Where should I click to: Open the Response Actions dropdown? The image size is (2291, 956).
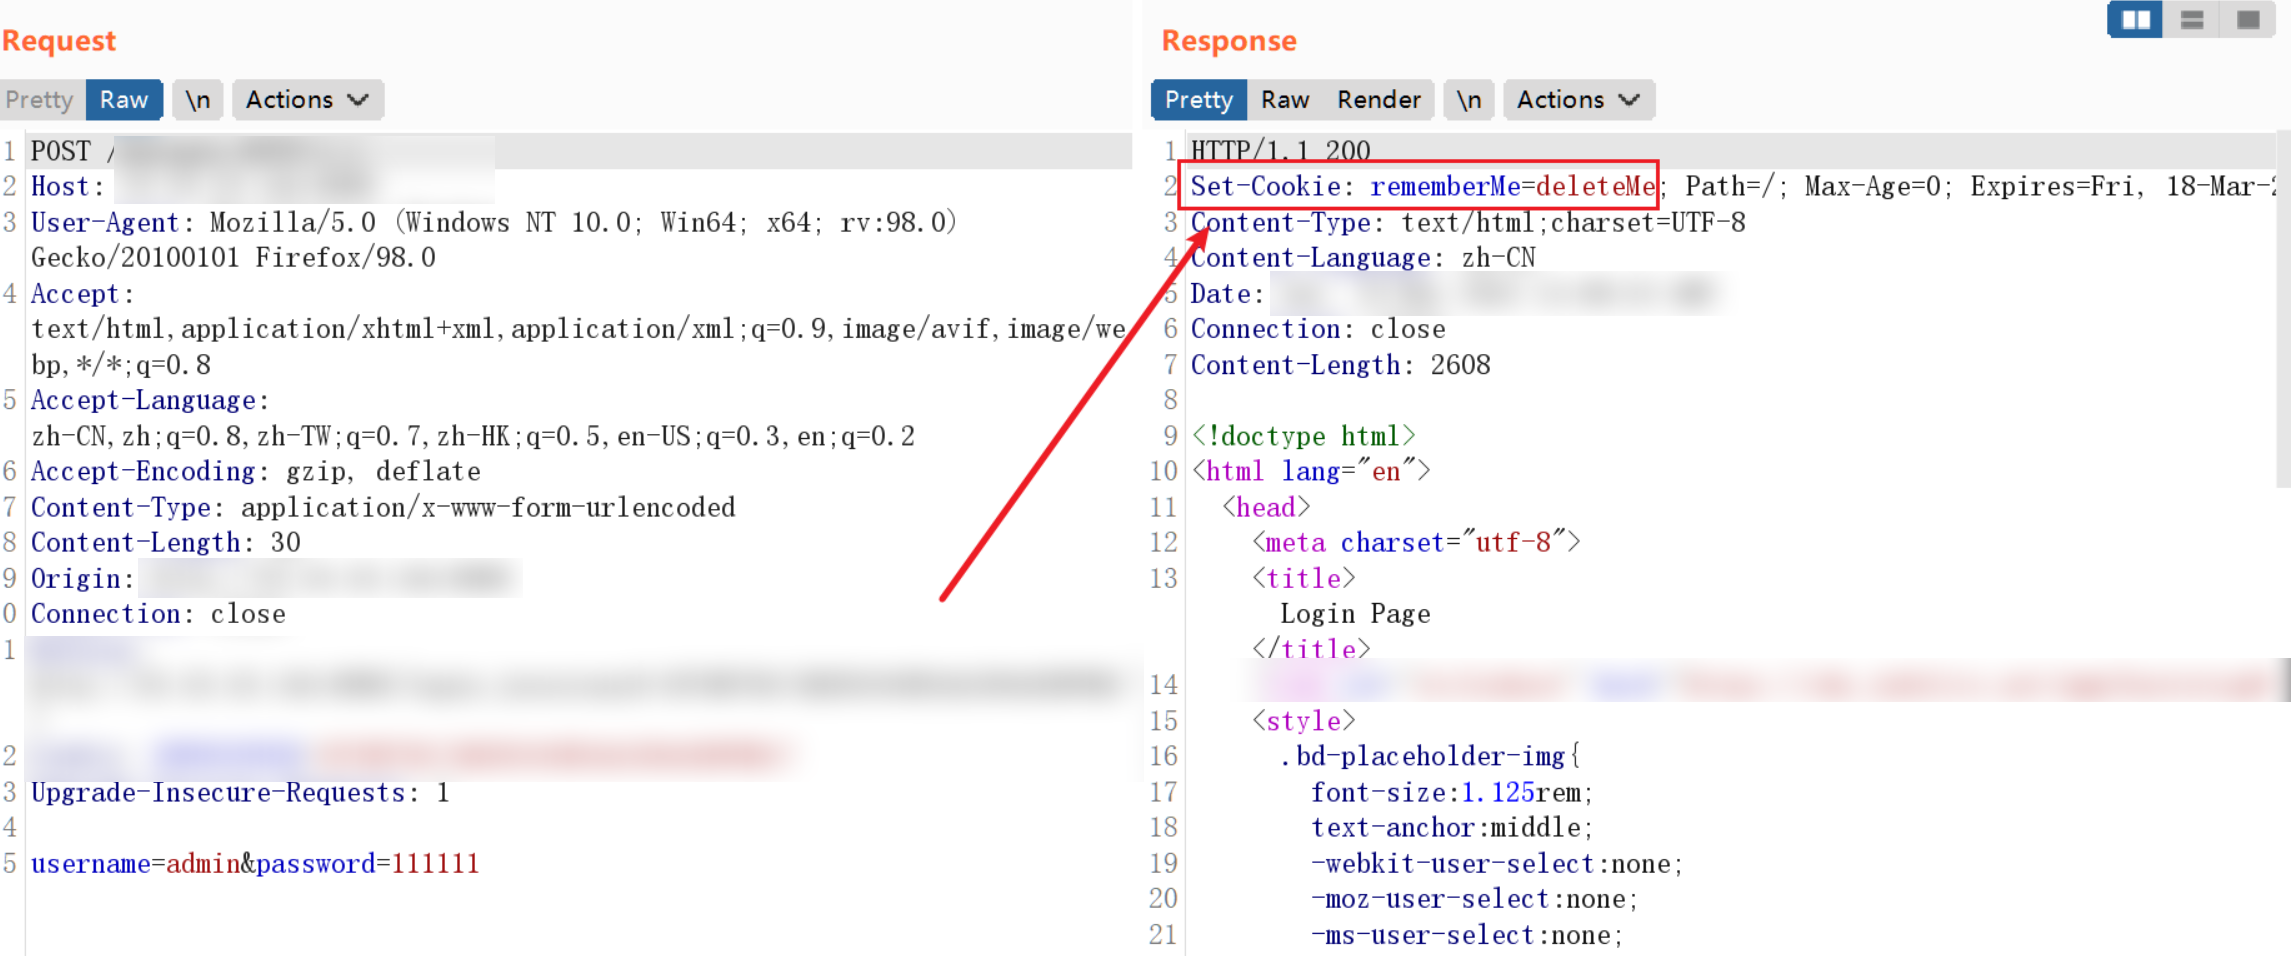point(1579,100)
